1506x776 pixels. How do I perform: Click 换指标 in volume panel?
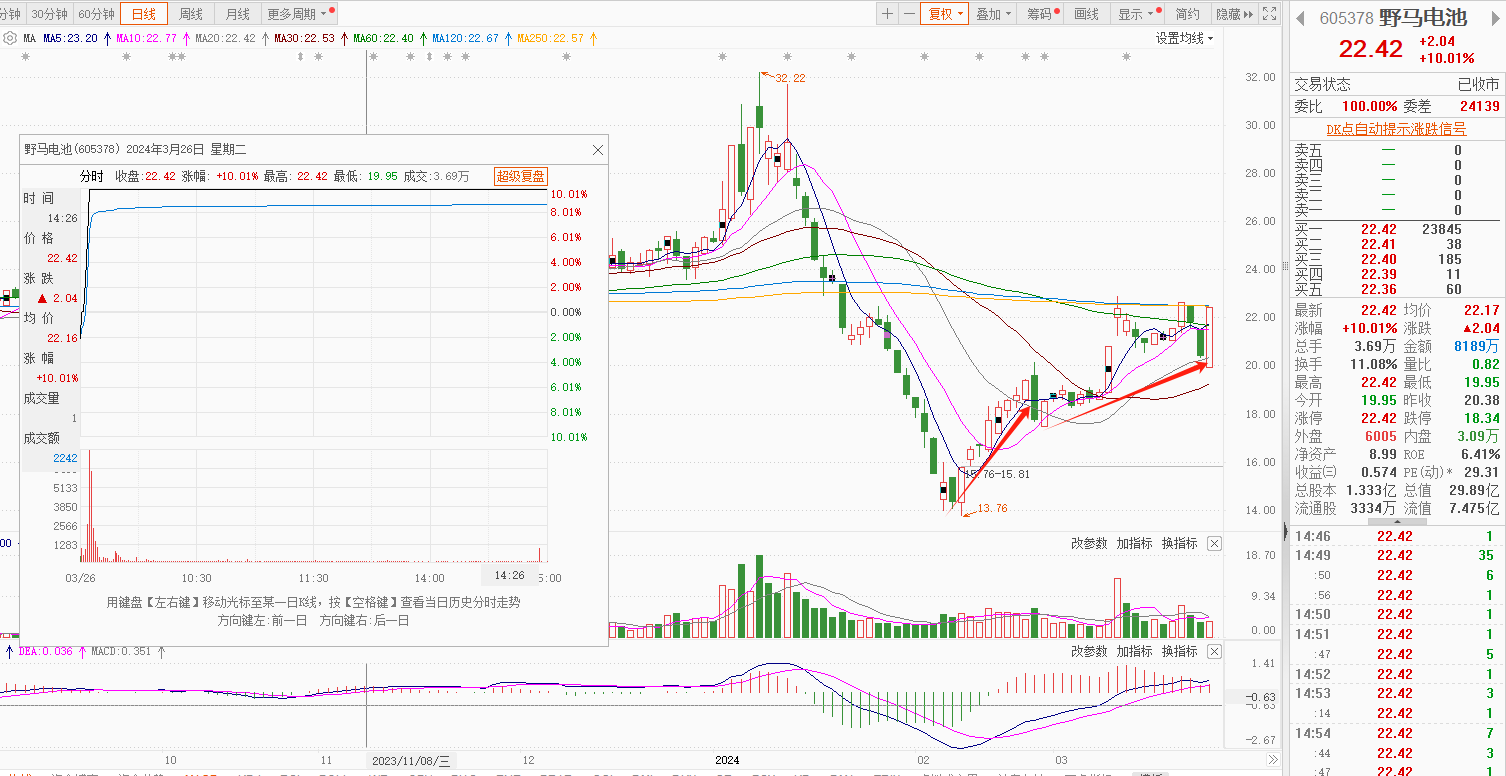(1179, 543)
